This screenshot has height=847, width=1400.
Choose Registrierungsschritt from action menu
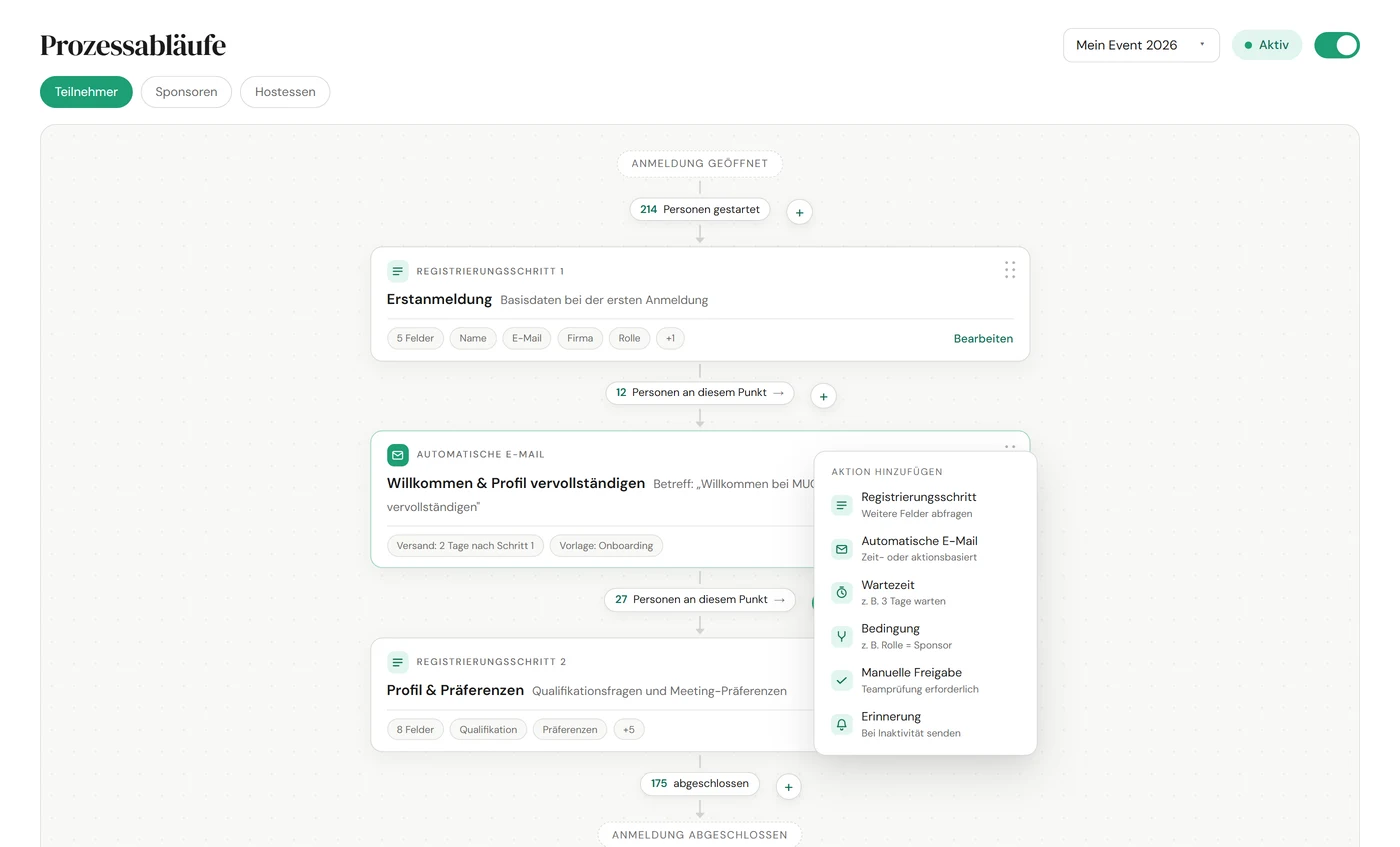coord(925,505)
